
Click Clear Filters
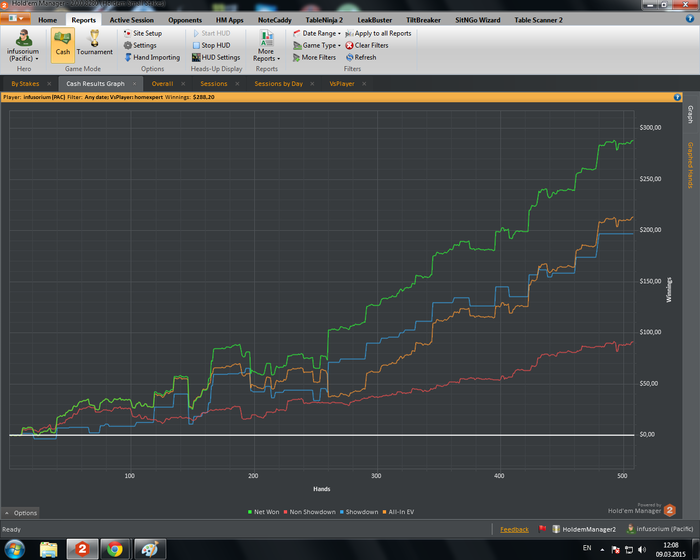pos(367,45)
